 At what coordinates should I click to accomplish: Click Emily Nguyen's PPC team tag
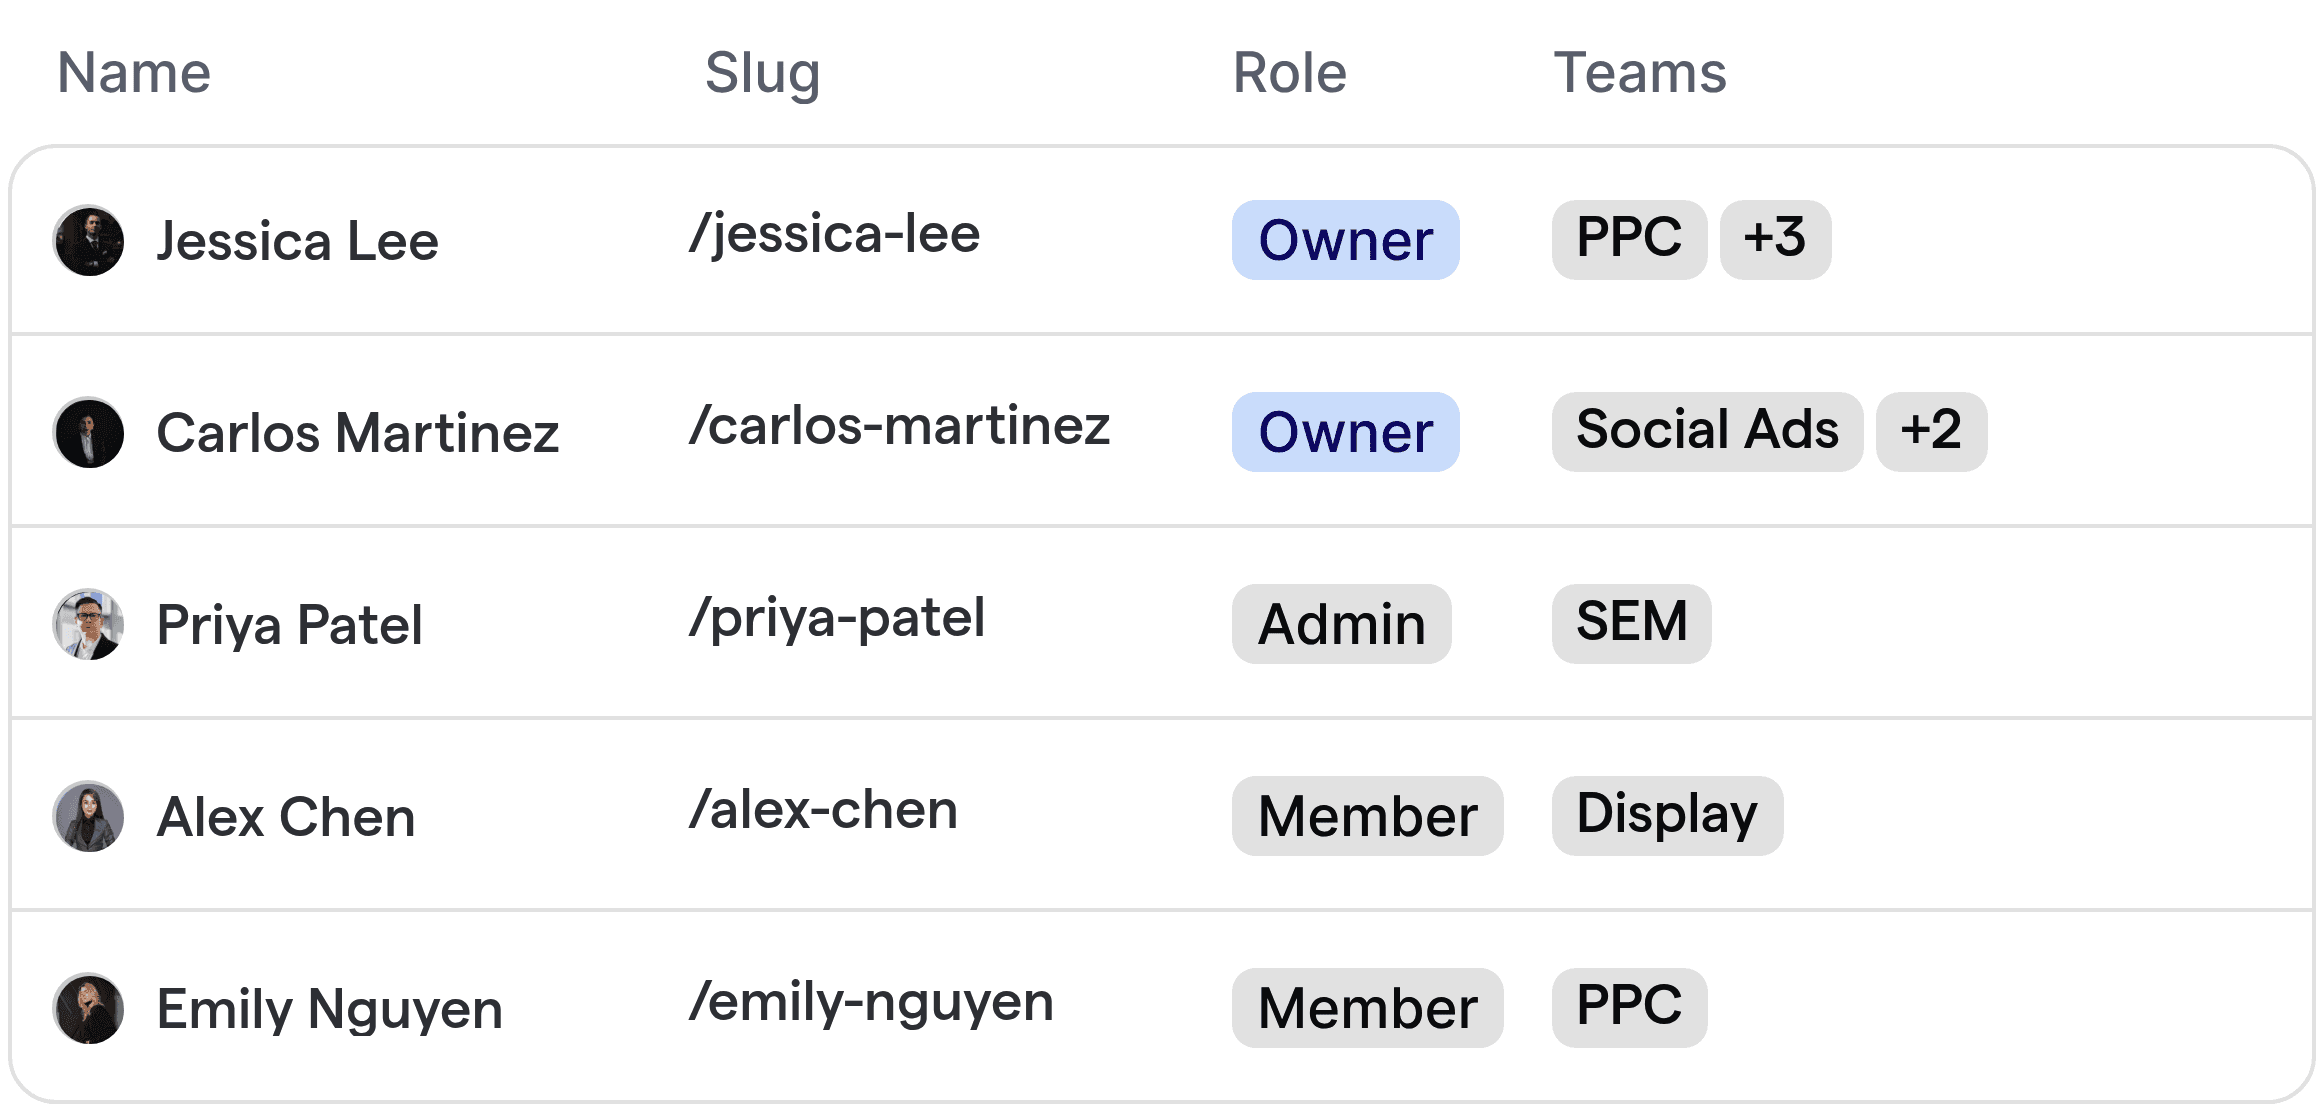click(x=1629, y=1008)
